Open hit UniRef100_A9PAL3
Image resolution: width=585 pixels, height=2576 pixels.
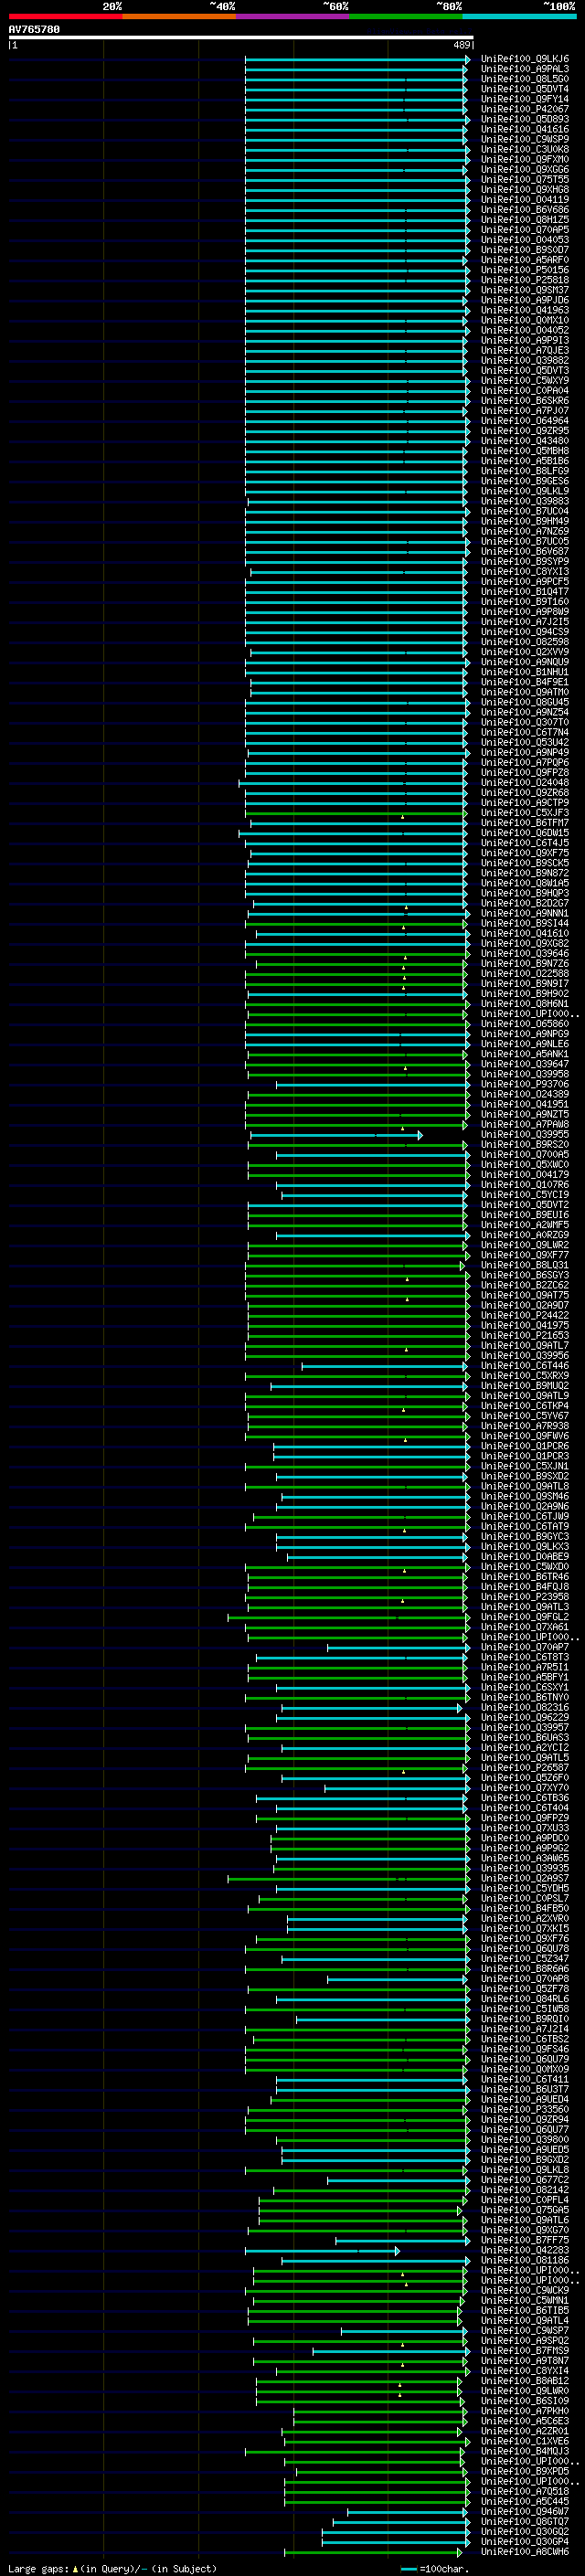(x=525, y=69)
